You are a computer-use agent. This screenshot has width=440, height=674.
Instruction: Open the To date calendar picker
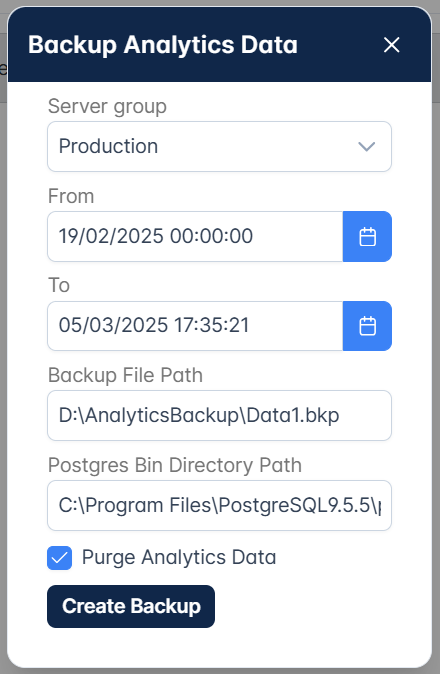click(x=367, y=326)
